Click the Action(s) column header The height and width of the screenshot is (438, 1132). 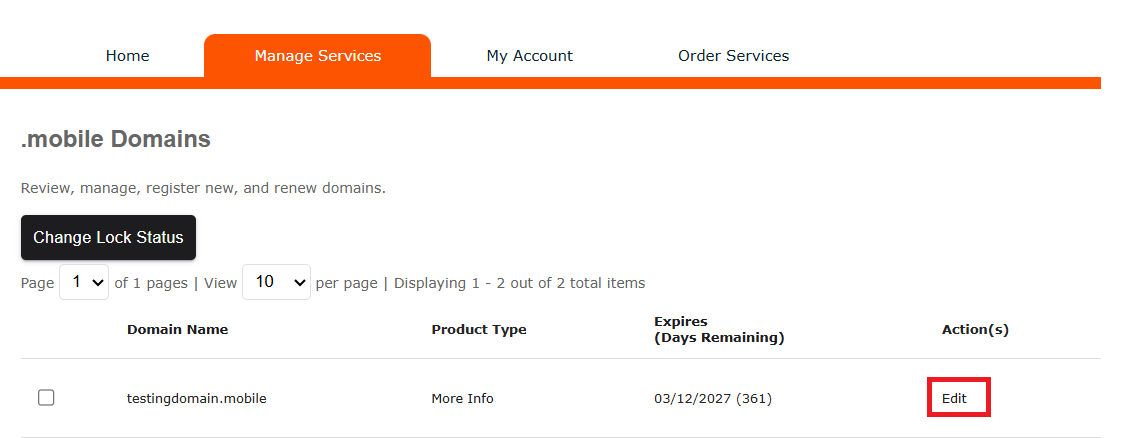click(975, 329)
